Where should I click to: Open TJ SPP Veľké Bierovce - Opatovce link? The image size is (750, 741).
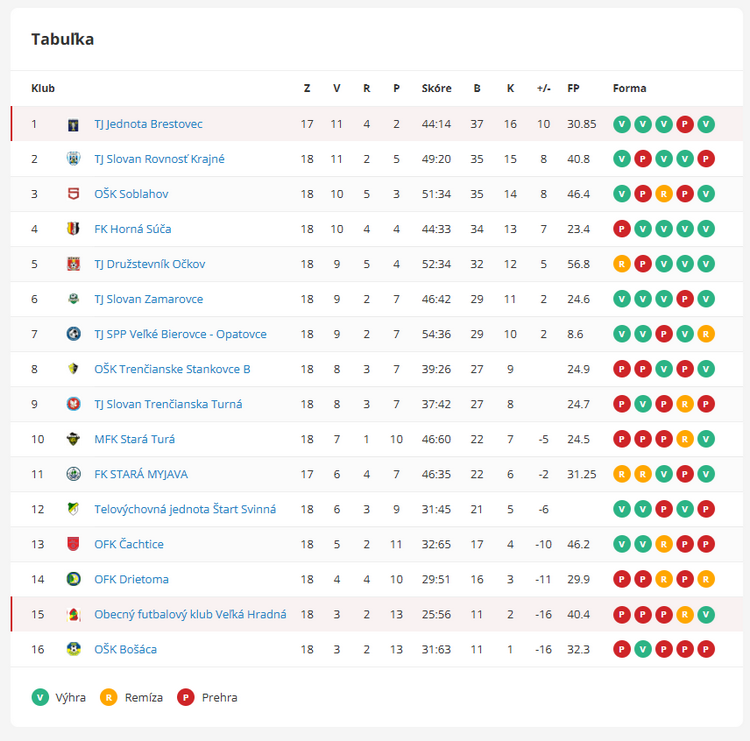[x=180, y=334]
